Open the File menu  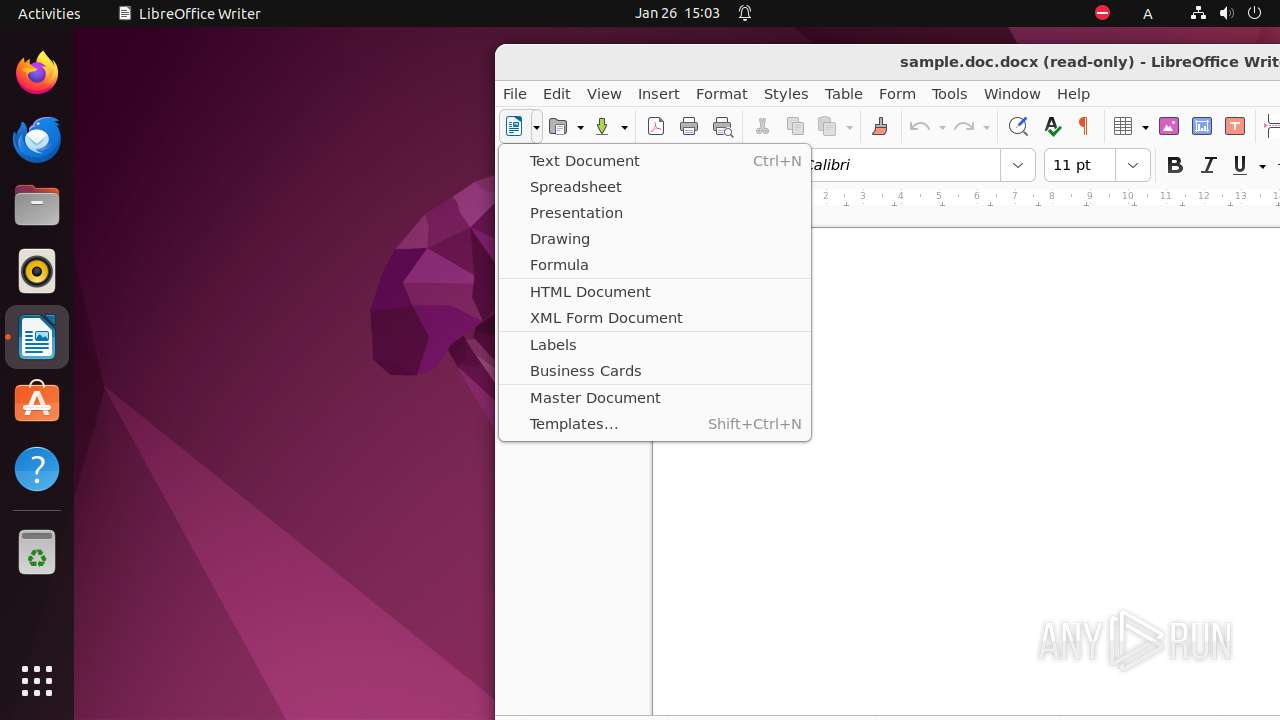[515, 93]
